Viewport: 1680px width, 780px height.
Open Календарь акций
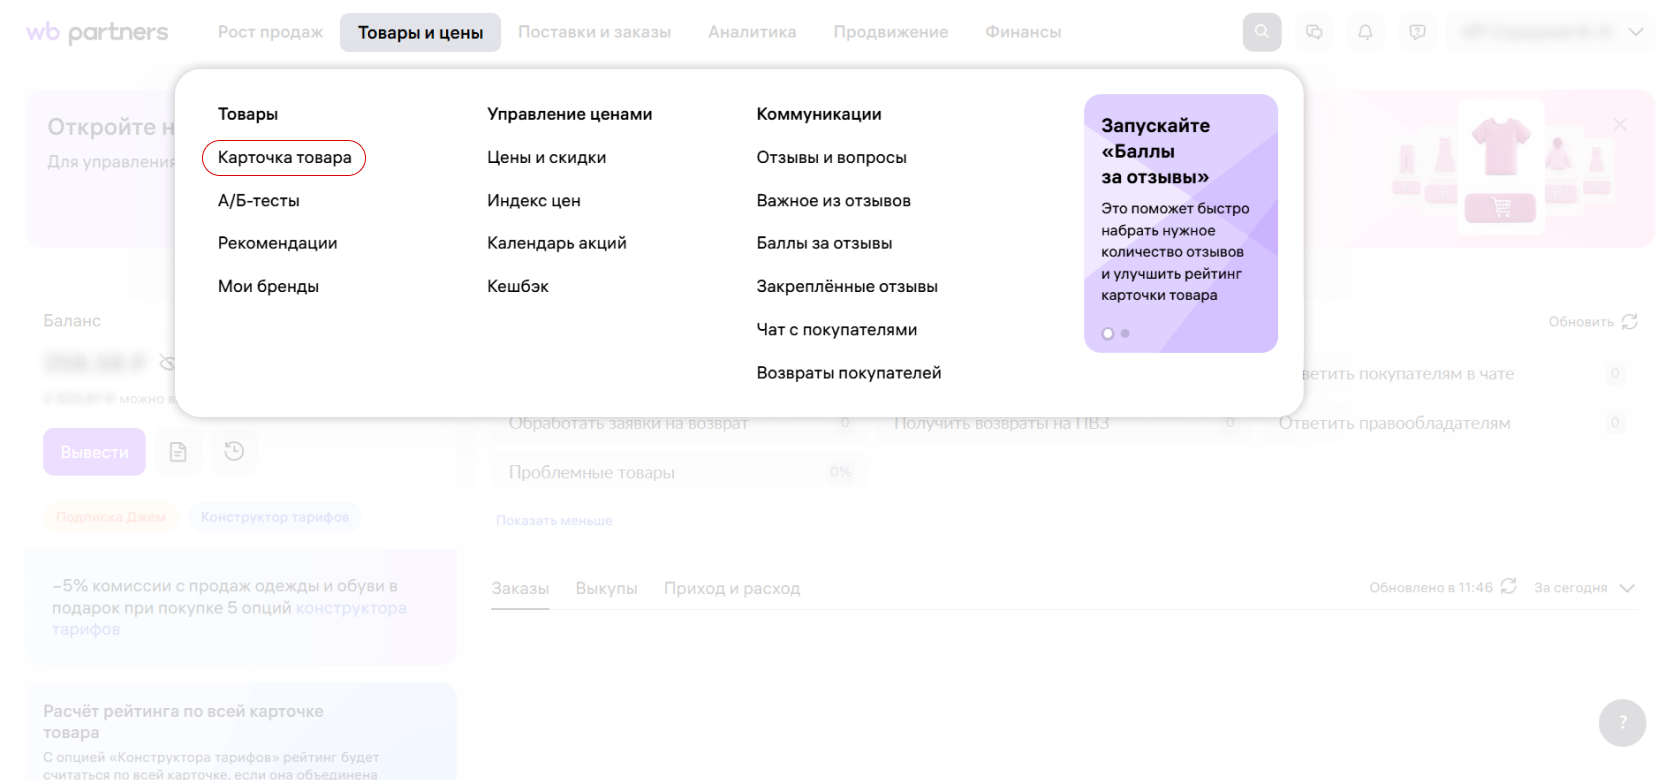557,244
